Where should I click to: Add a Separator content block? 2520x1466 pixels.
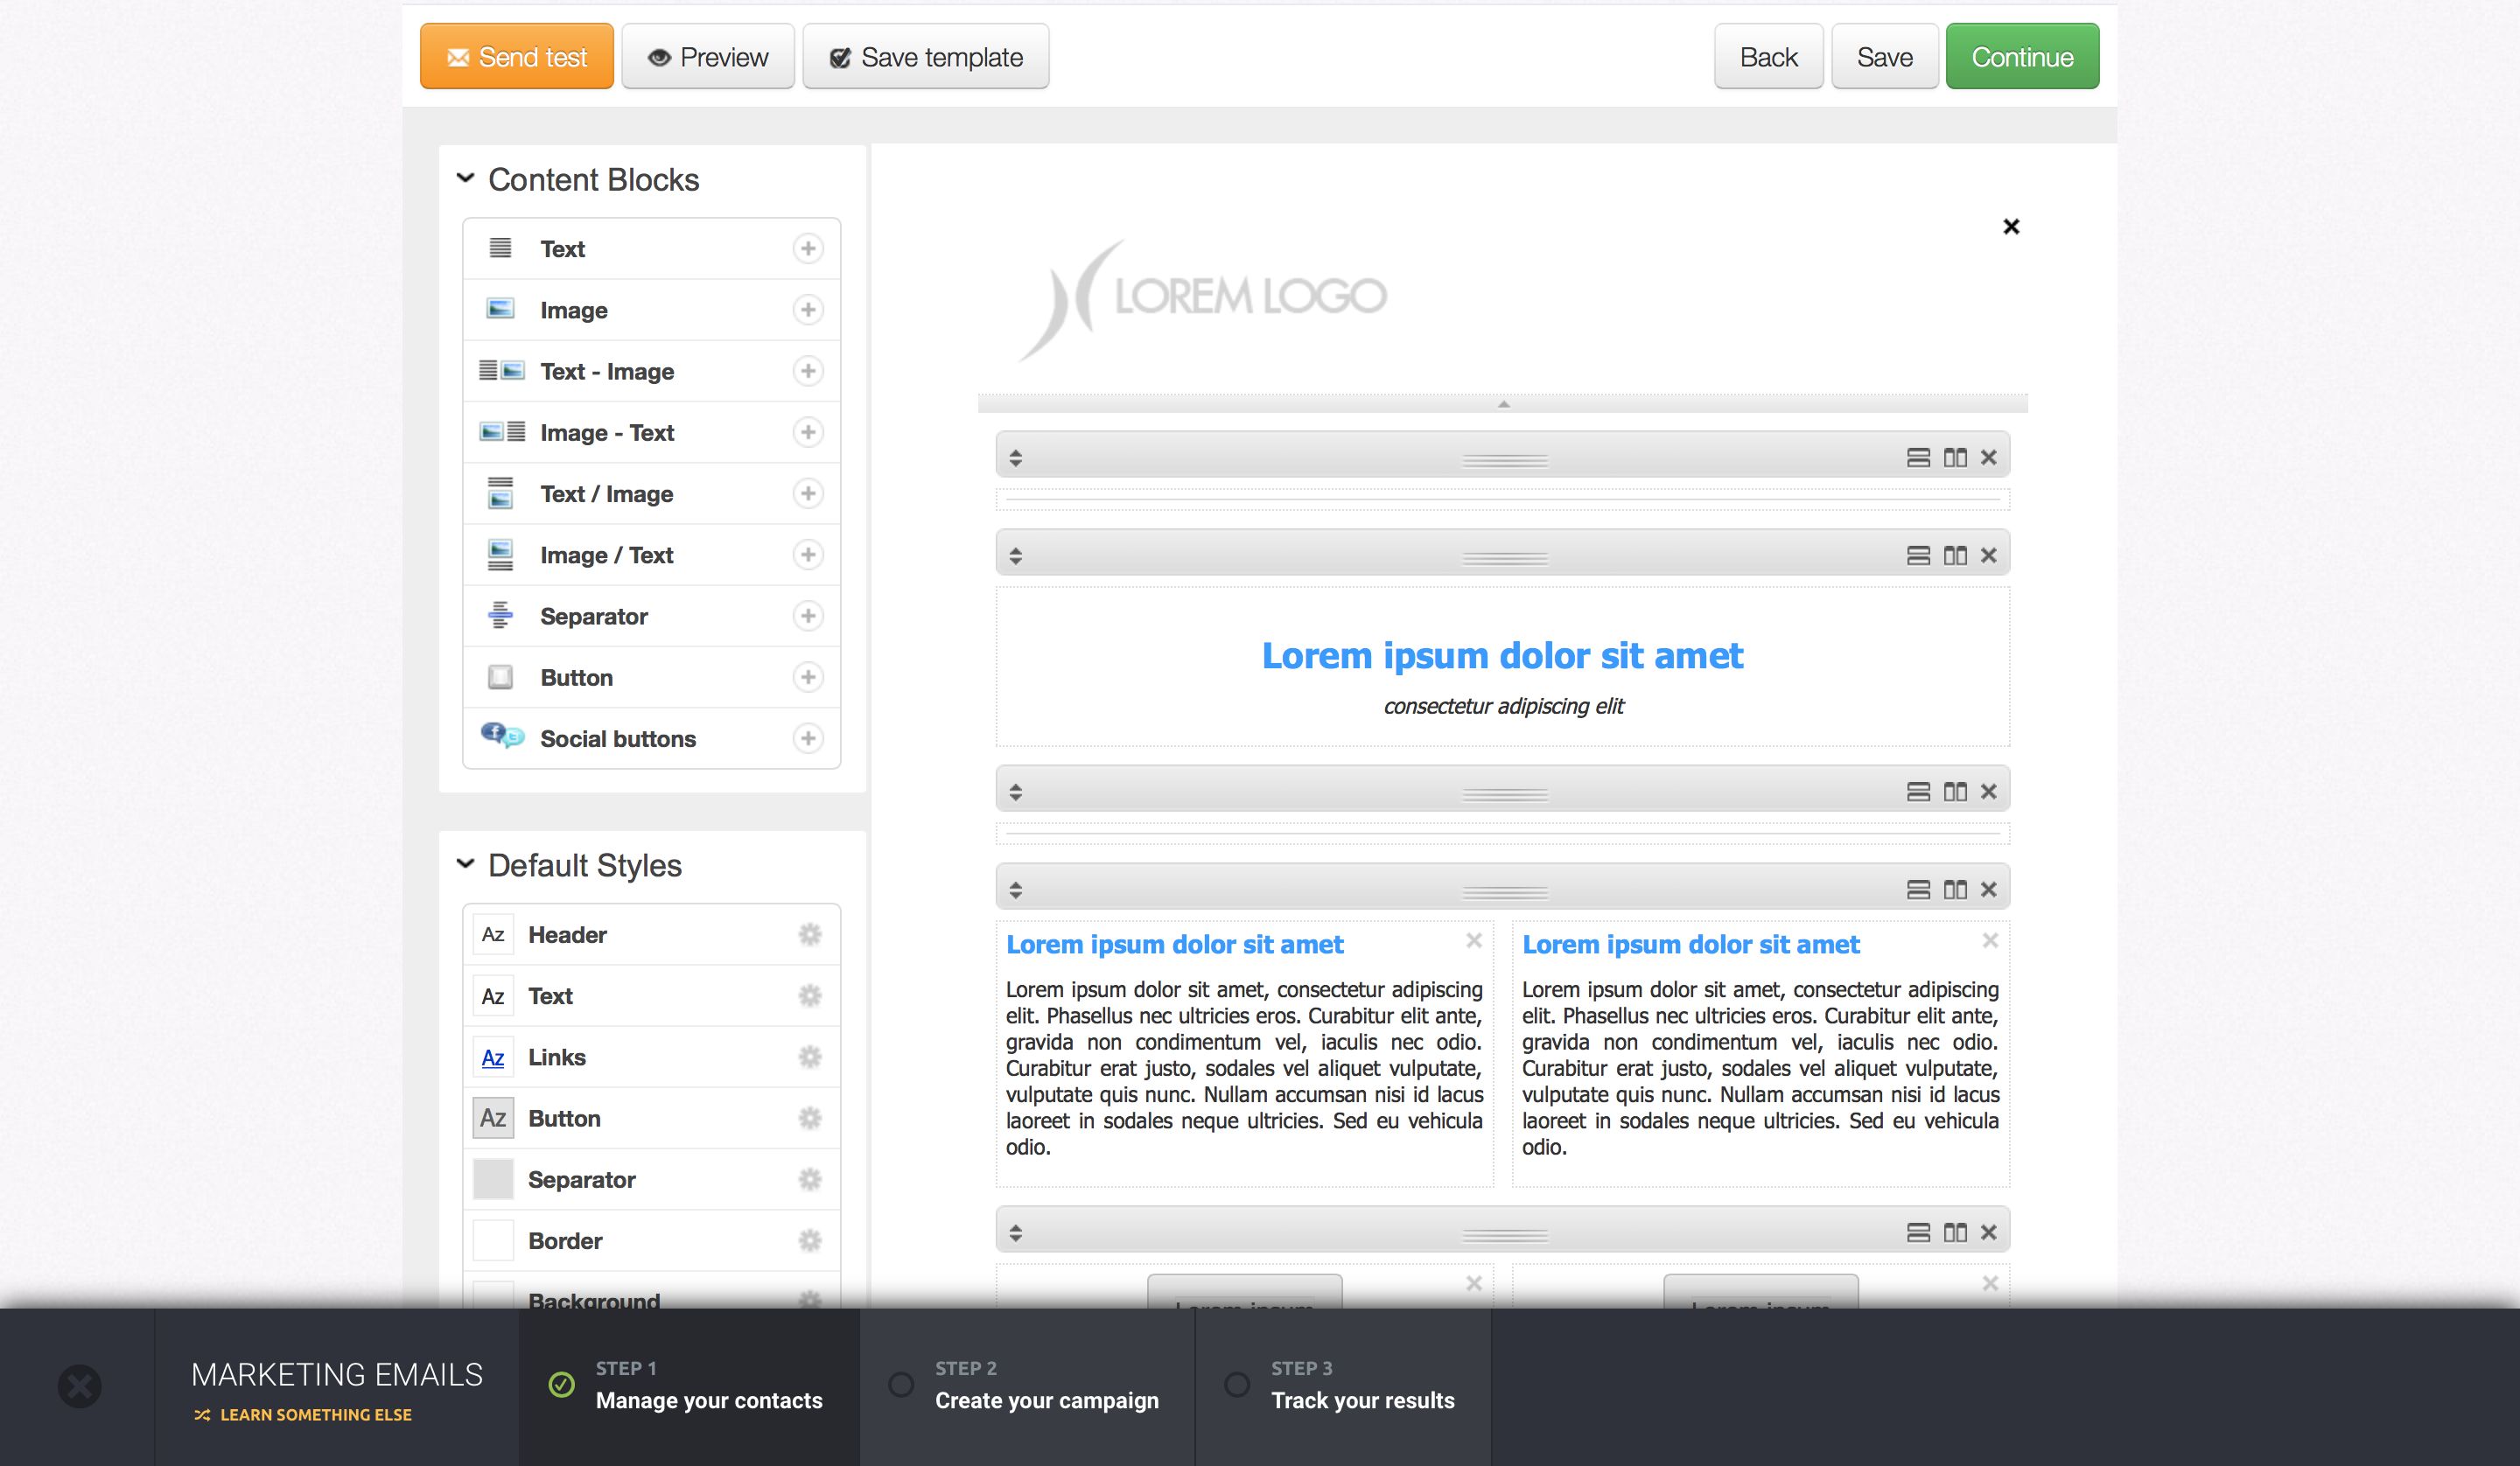click(x=807, y=616)
